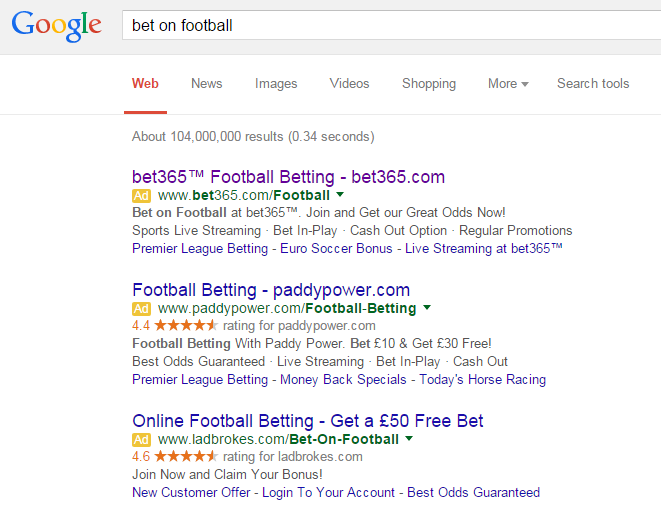
Task: Click the star rating for paddypower.com
Action: click(186, 326)
